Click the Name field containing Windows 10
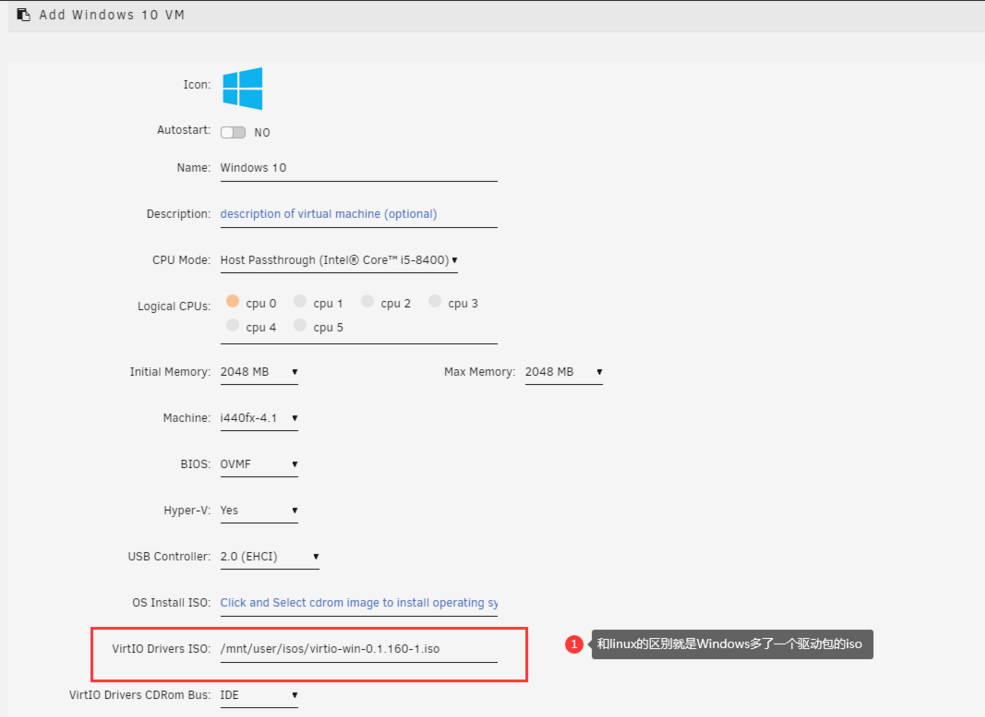 [x=359, y=168]
